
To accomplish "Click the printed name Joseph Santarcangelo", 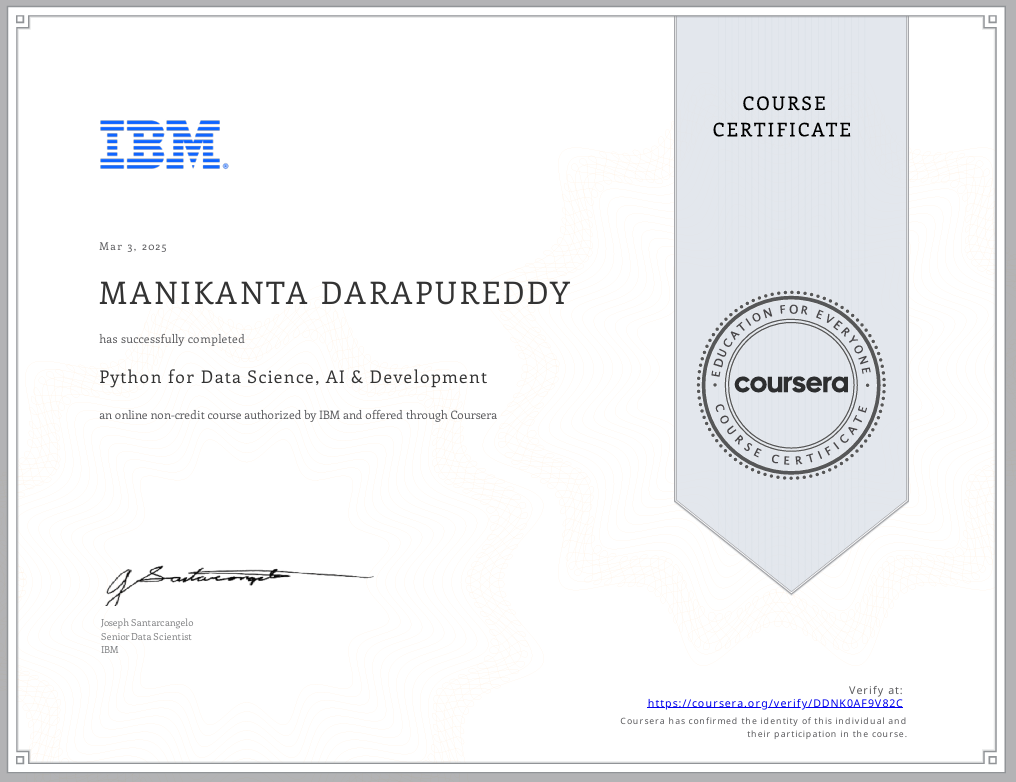I will click(x=147, y=623).
